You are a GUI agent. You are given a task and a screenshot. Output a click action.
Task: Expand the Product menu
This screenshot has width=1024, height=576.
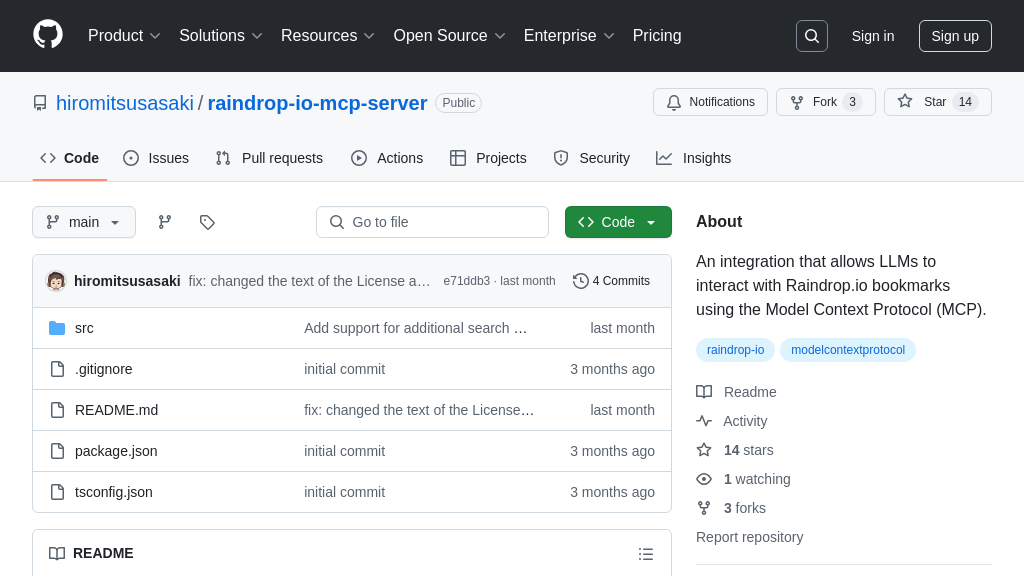[x=124, y=36]
